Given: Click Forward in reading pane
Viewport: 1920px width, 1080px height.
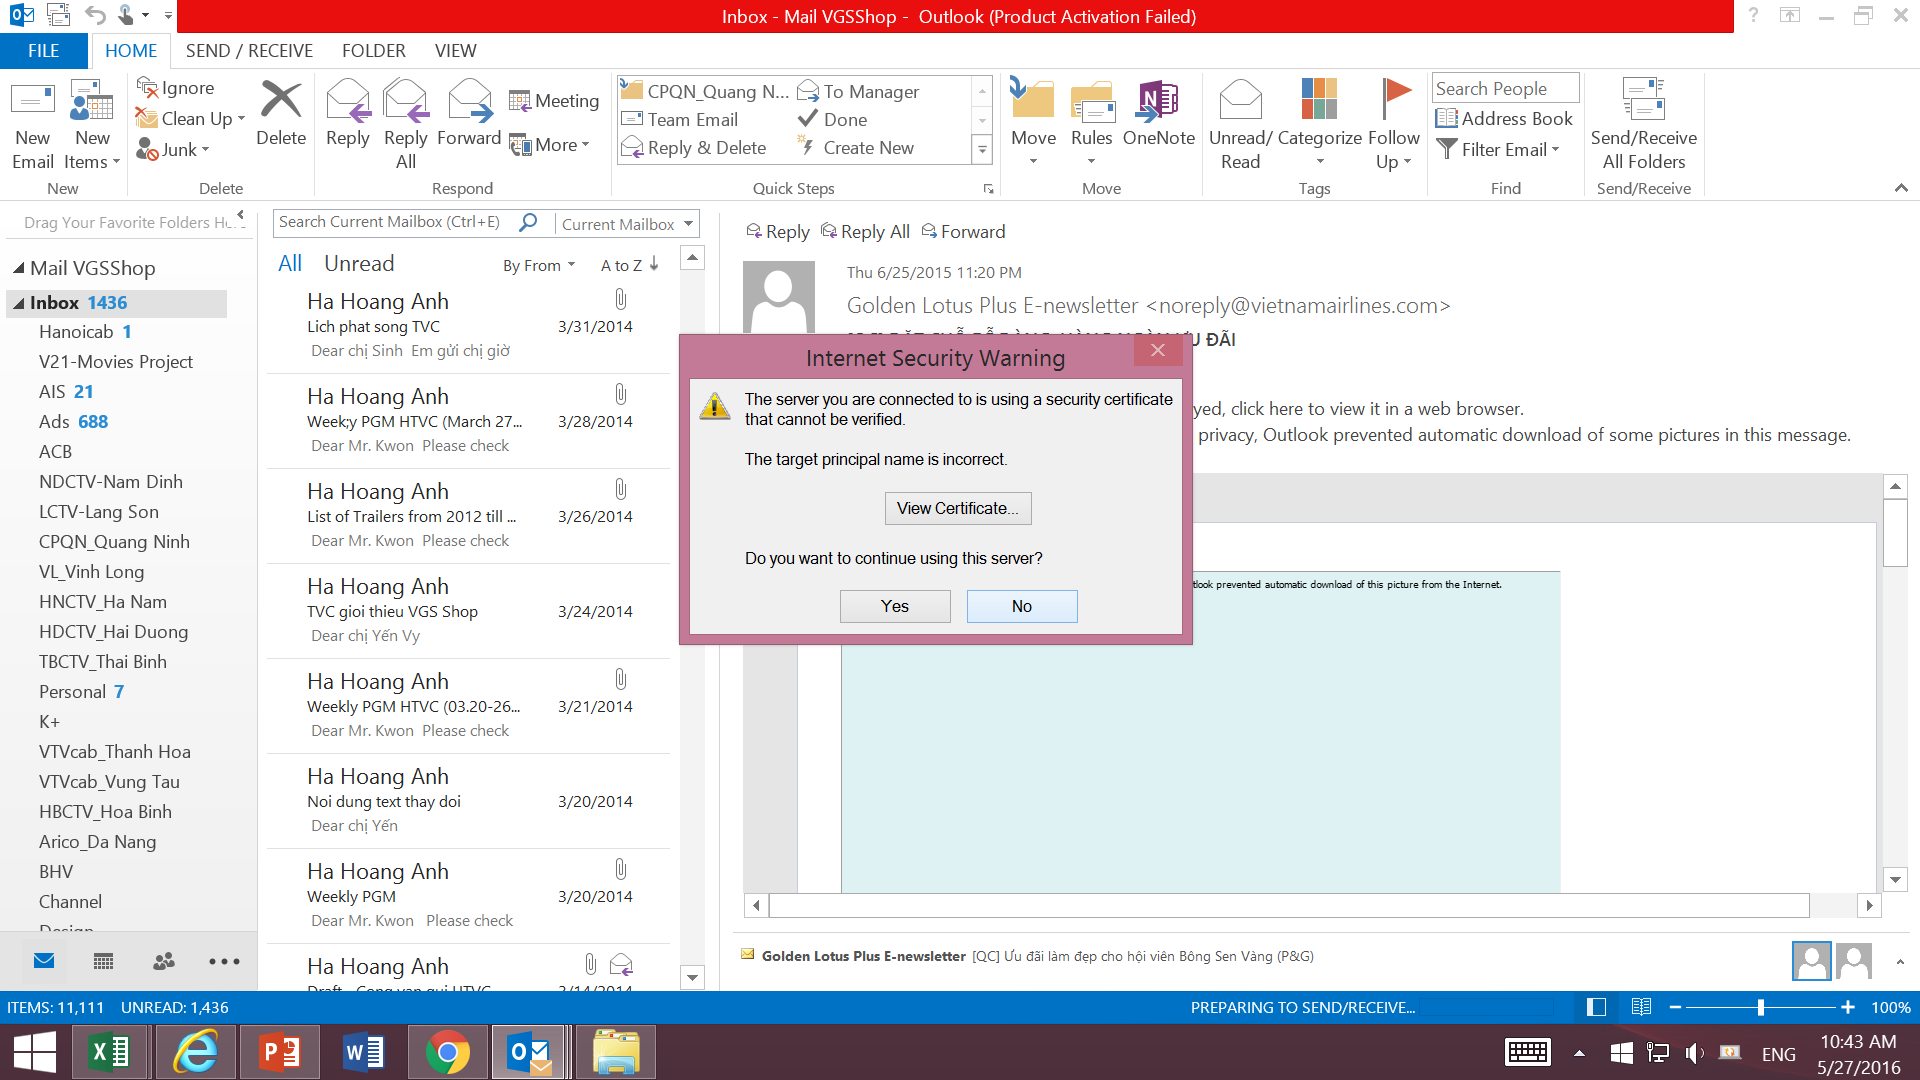Looking at the screenshot, I should click(x=963, y=231).
